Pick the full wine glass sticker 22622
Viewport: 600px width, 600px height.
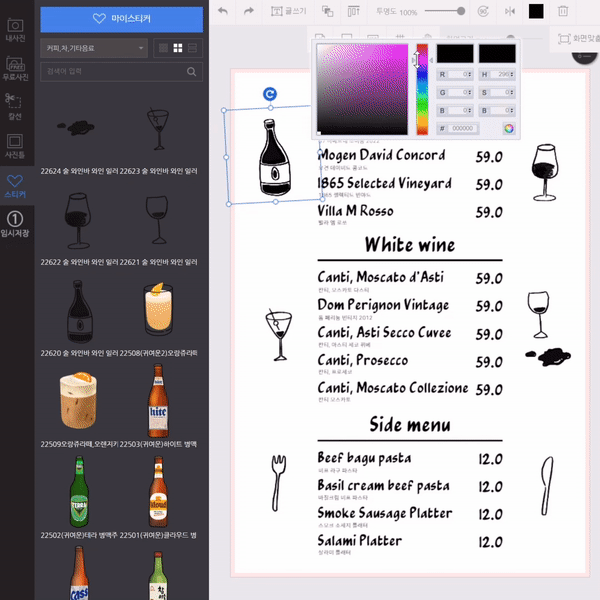78,221
